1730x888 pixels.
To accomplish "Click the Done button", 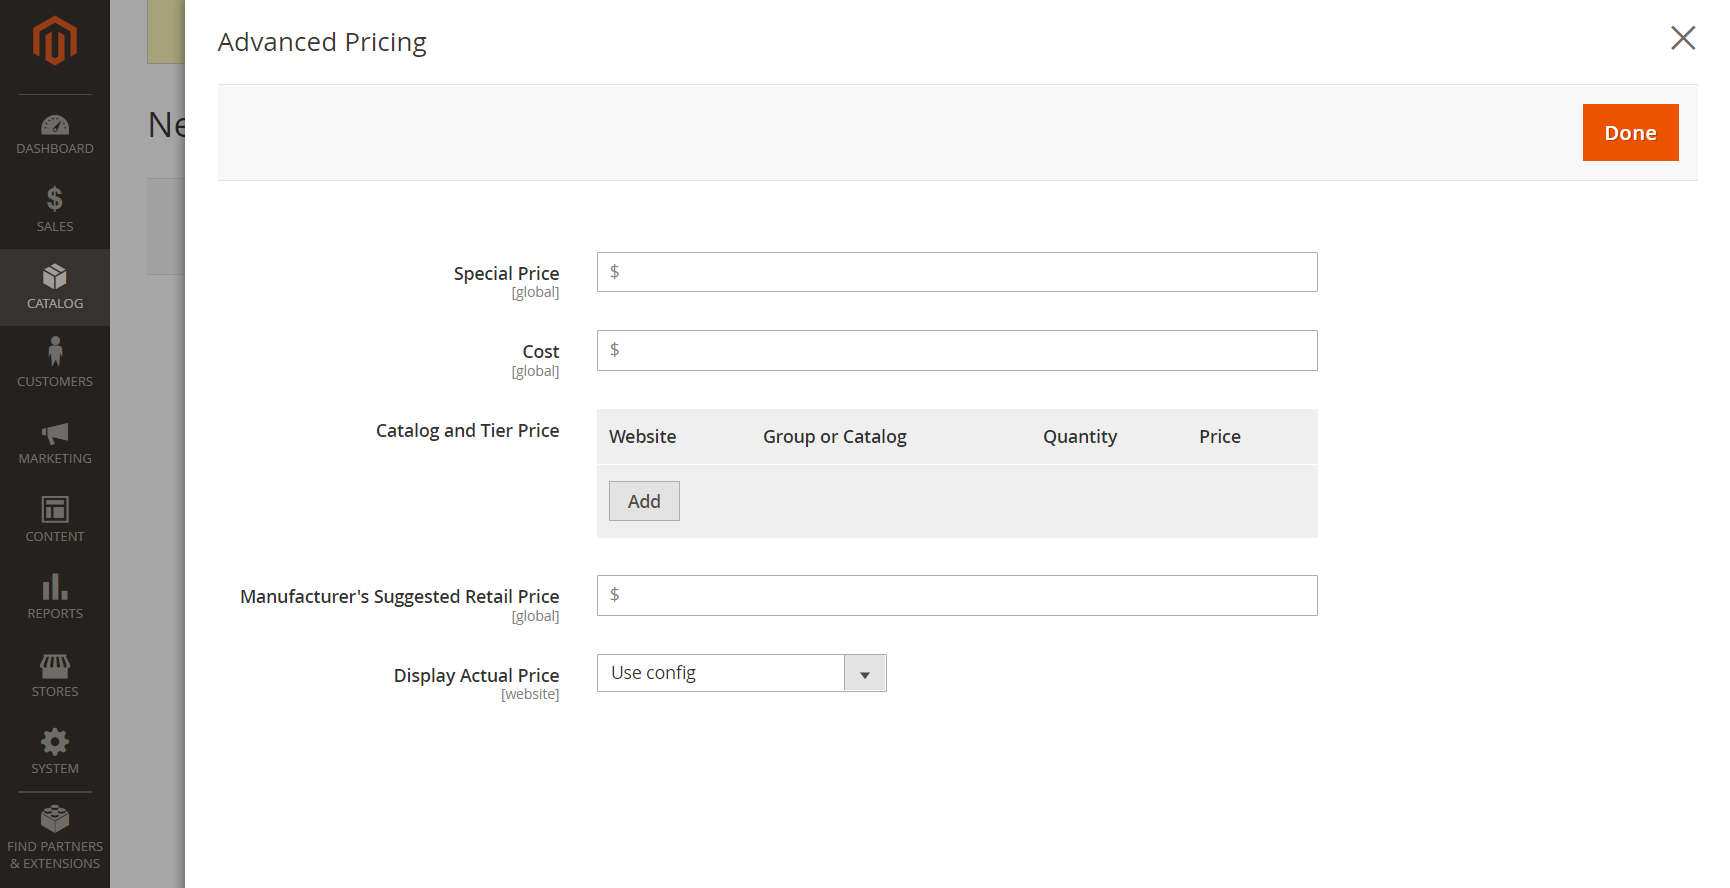I will (1630, 133).
